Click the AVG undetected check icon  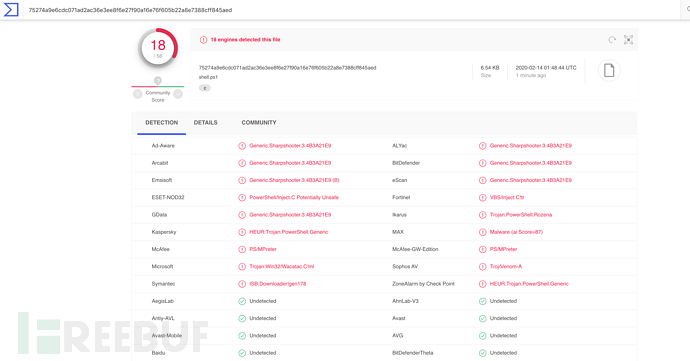coord(482,335)
